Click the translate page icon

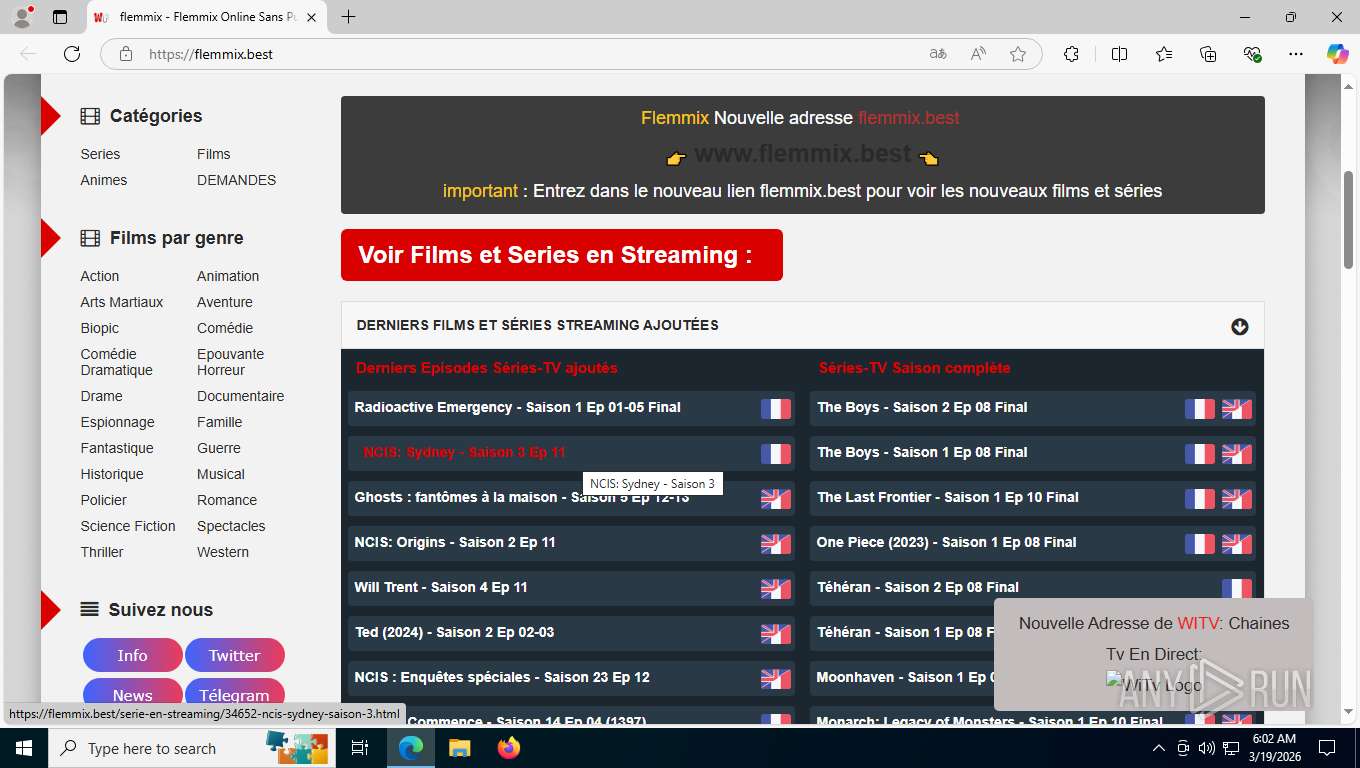(x=938, y=54)
